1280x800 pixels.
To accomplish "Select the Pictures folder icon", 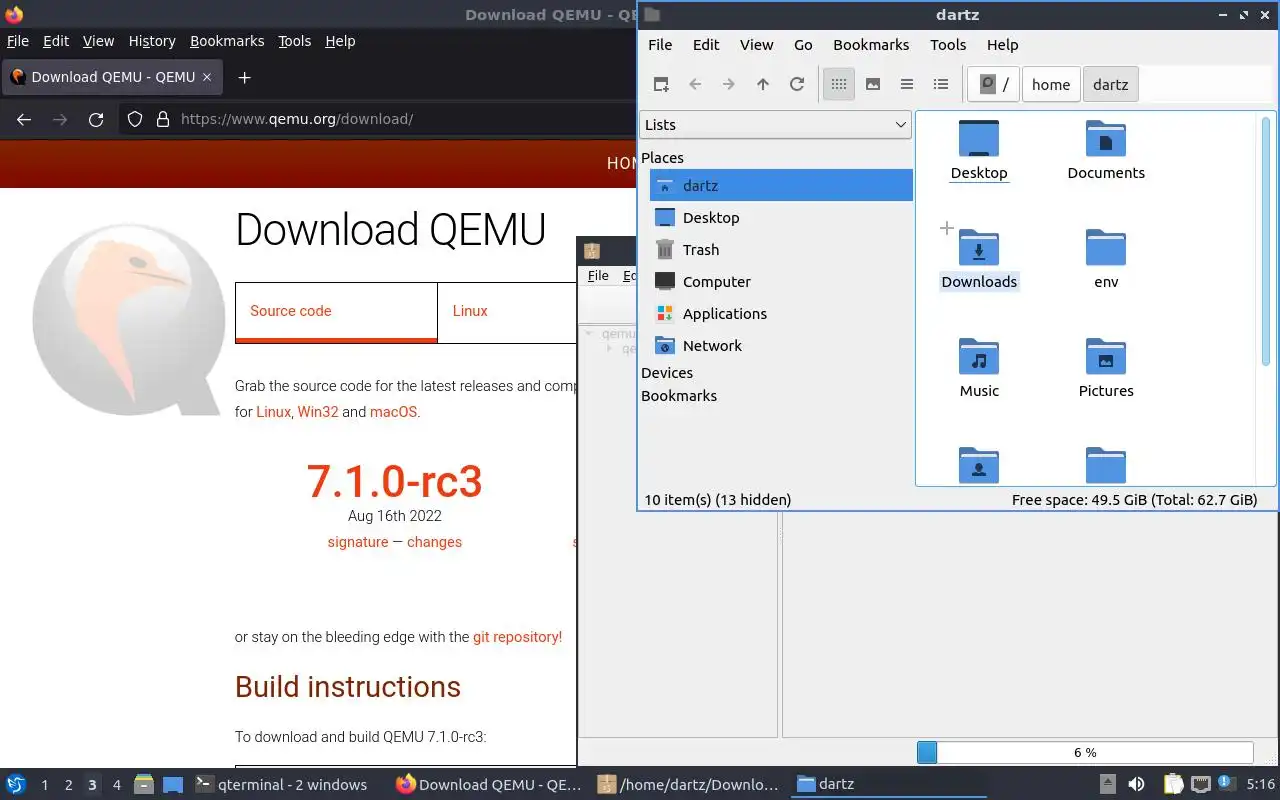I will point(1106,357).
